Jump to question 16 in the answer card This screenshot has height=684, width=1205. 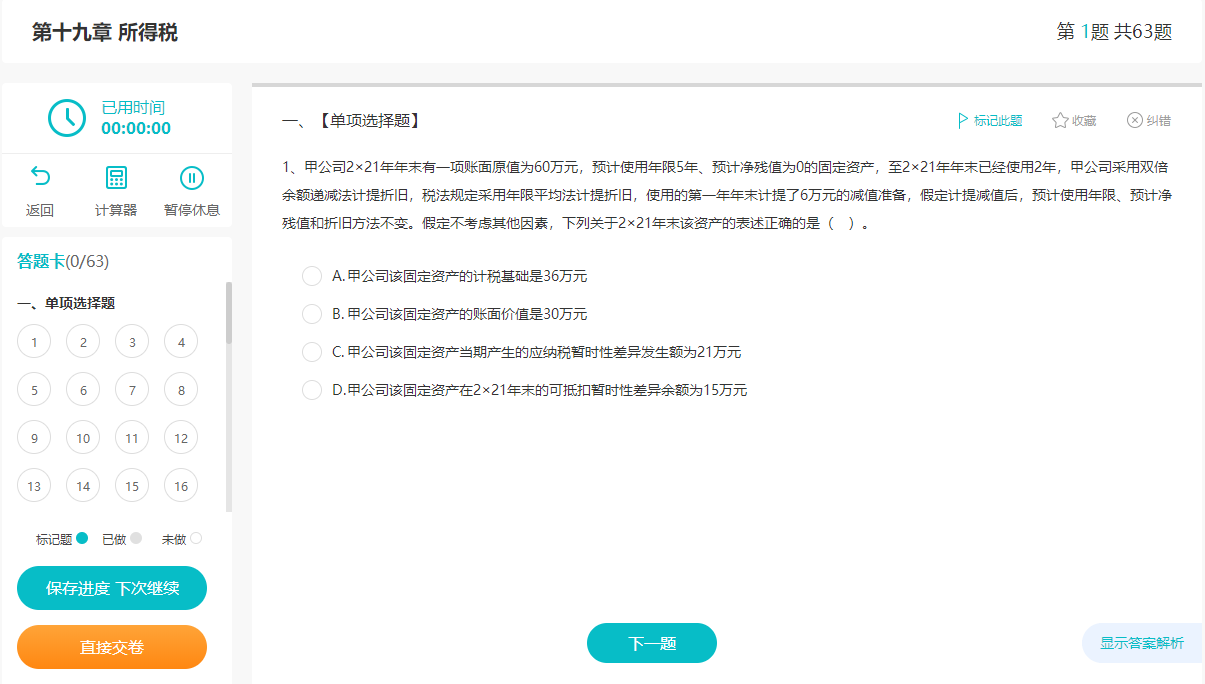180,485
